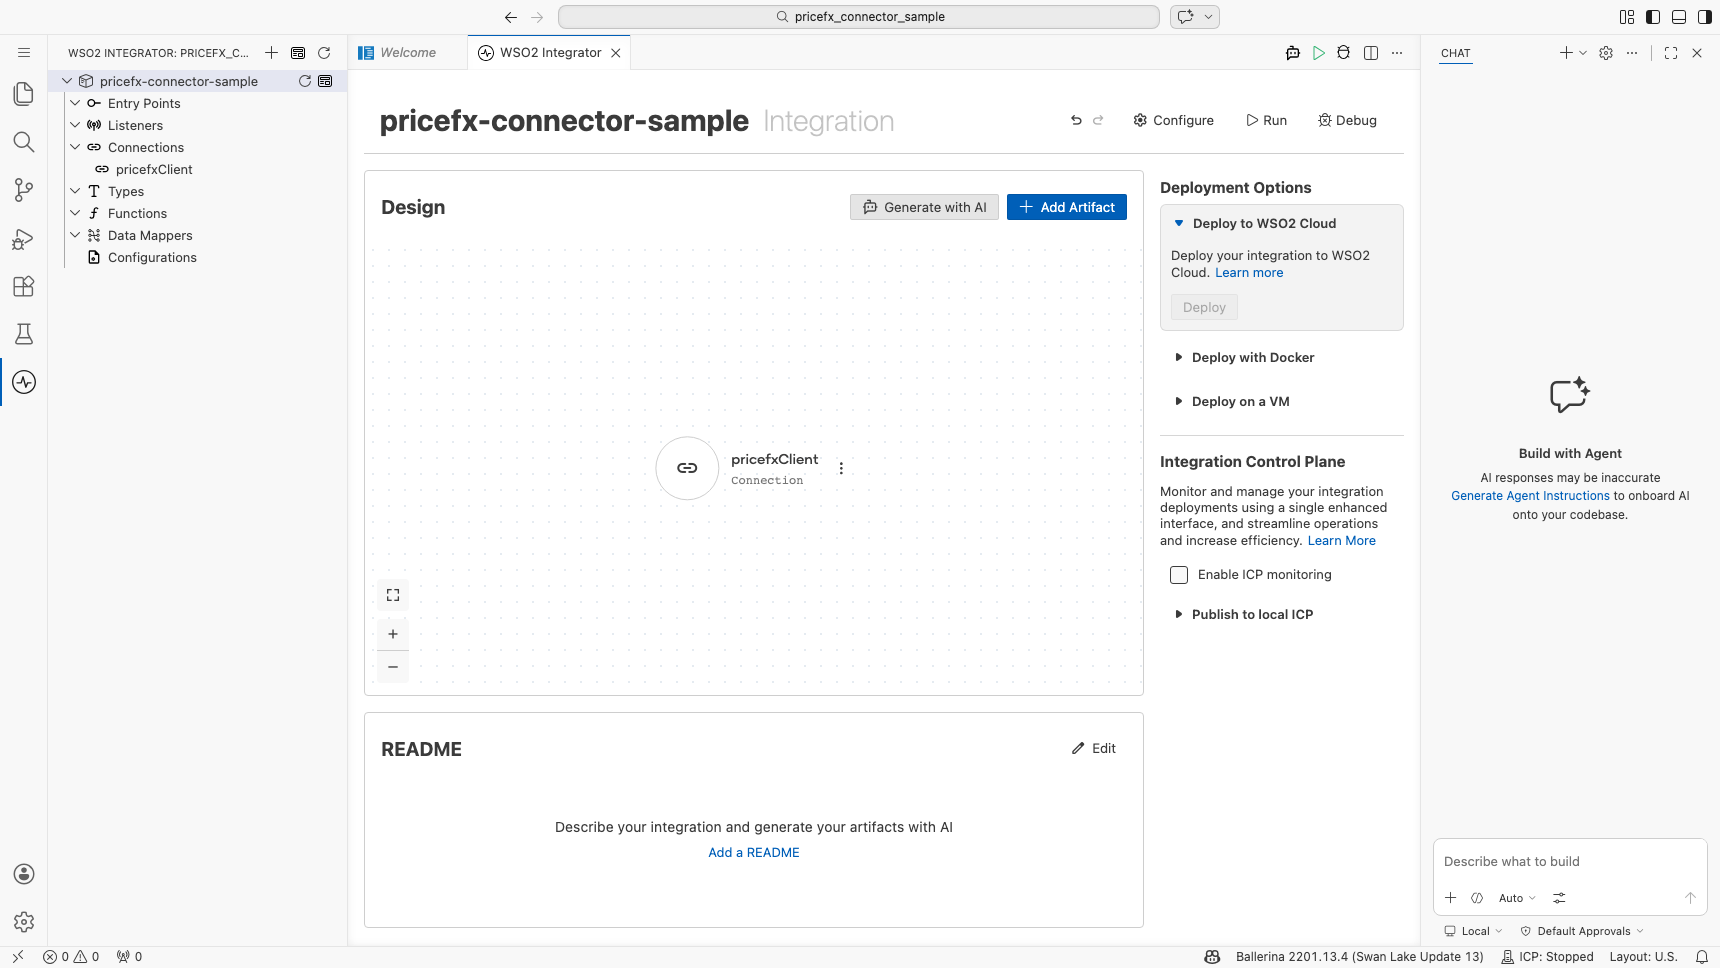Zoom out on the design canvas
This screenshot has width=1720, height=968.
[x=393, y=667]
